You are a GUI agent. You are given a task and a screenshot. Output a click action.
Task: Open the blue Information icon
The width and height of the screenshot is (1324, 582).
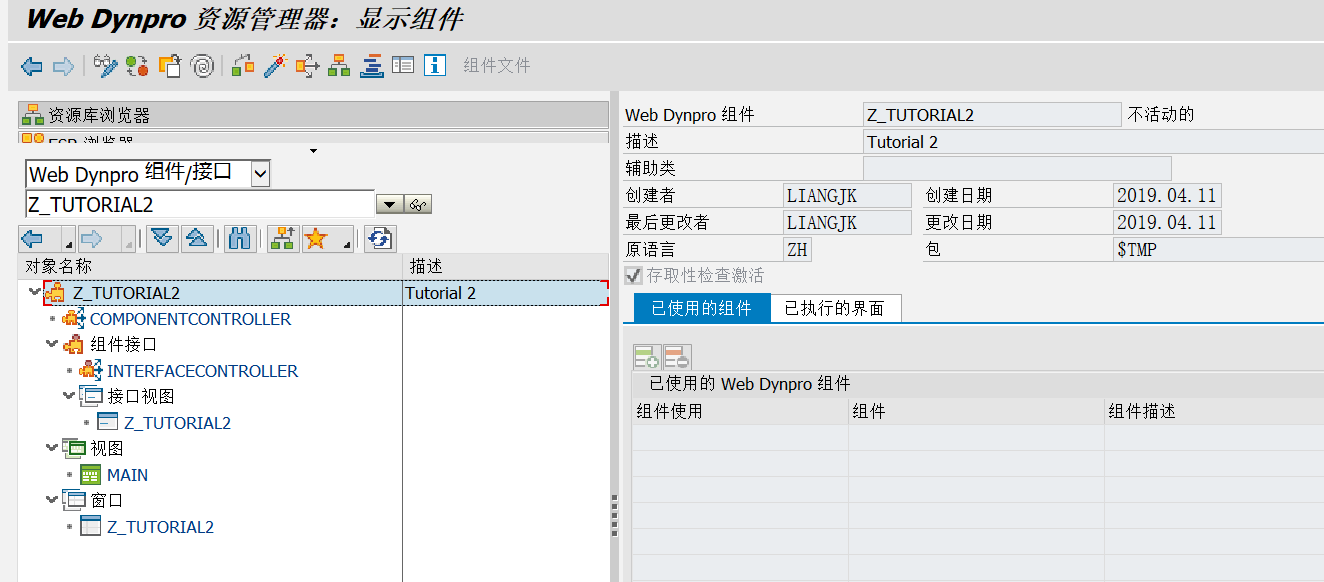coord(435,66)
